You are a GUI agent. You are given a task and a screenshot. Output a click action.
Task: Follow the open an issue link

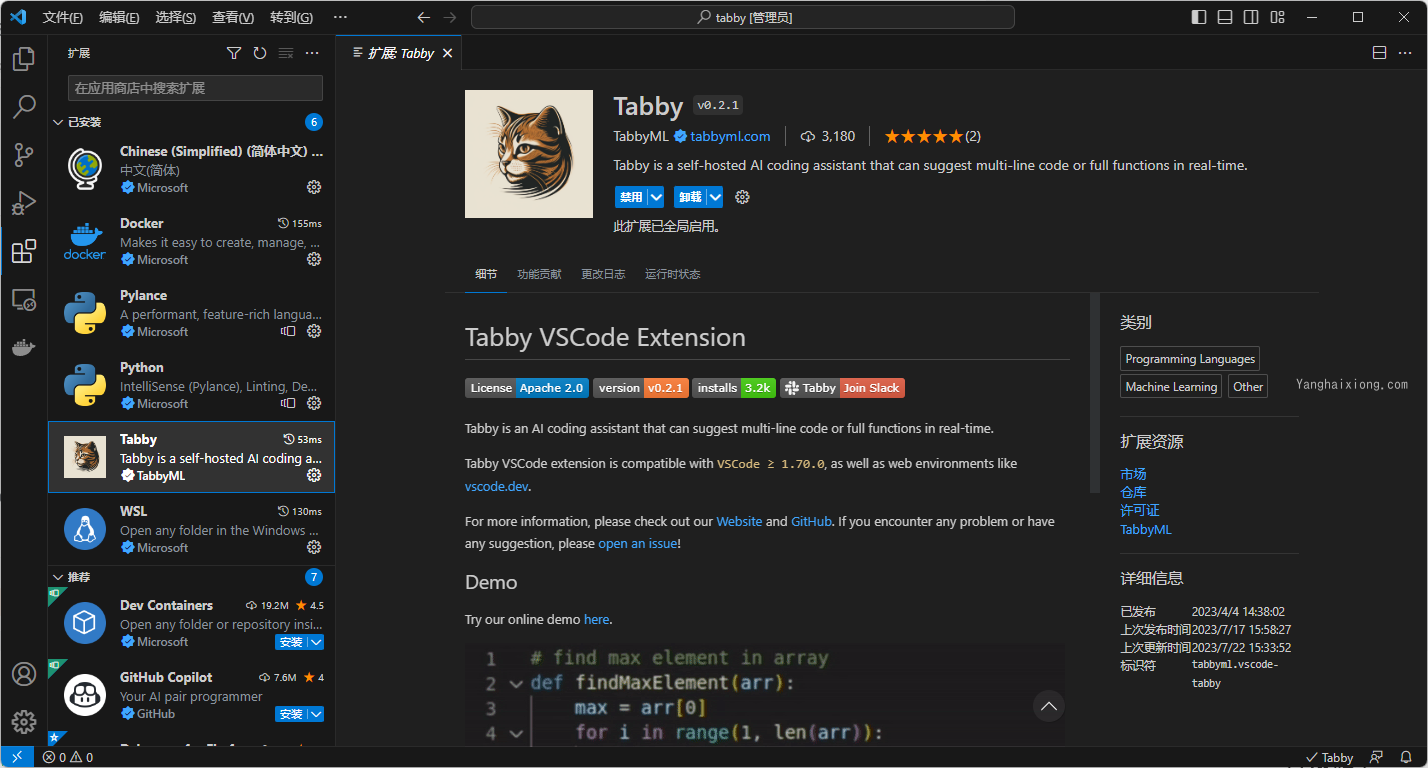click(638, 543)
